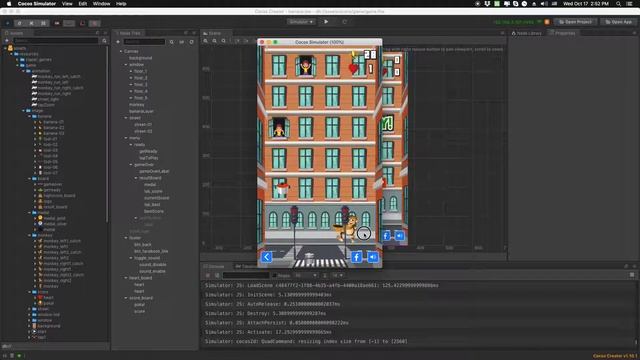Switch to the Properties tab

click(562, 33)
